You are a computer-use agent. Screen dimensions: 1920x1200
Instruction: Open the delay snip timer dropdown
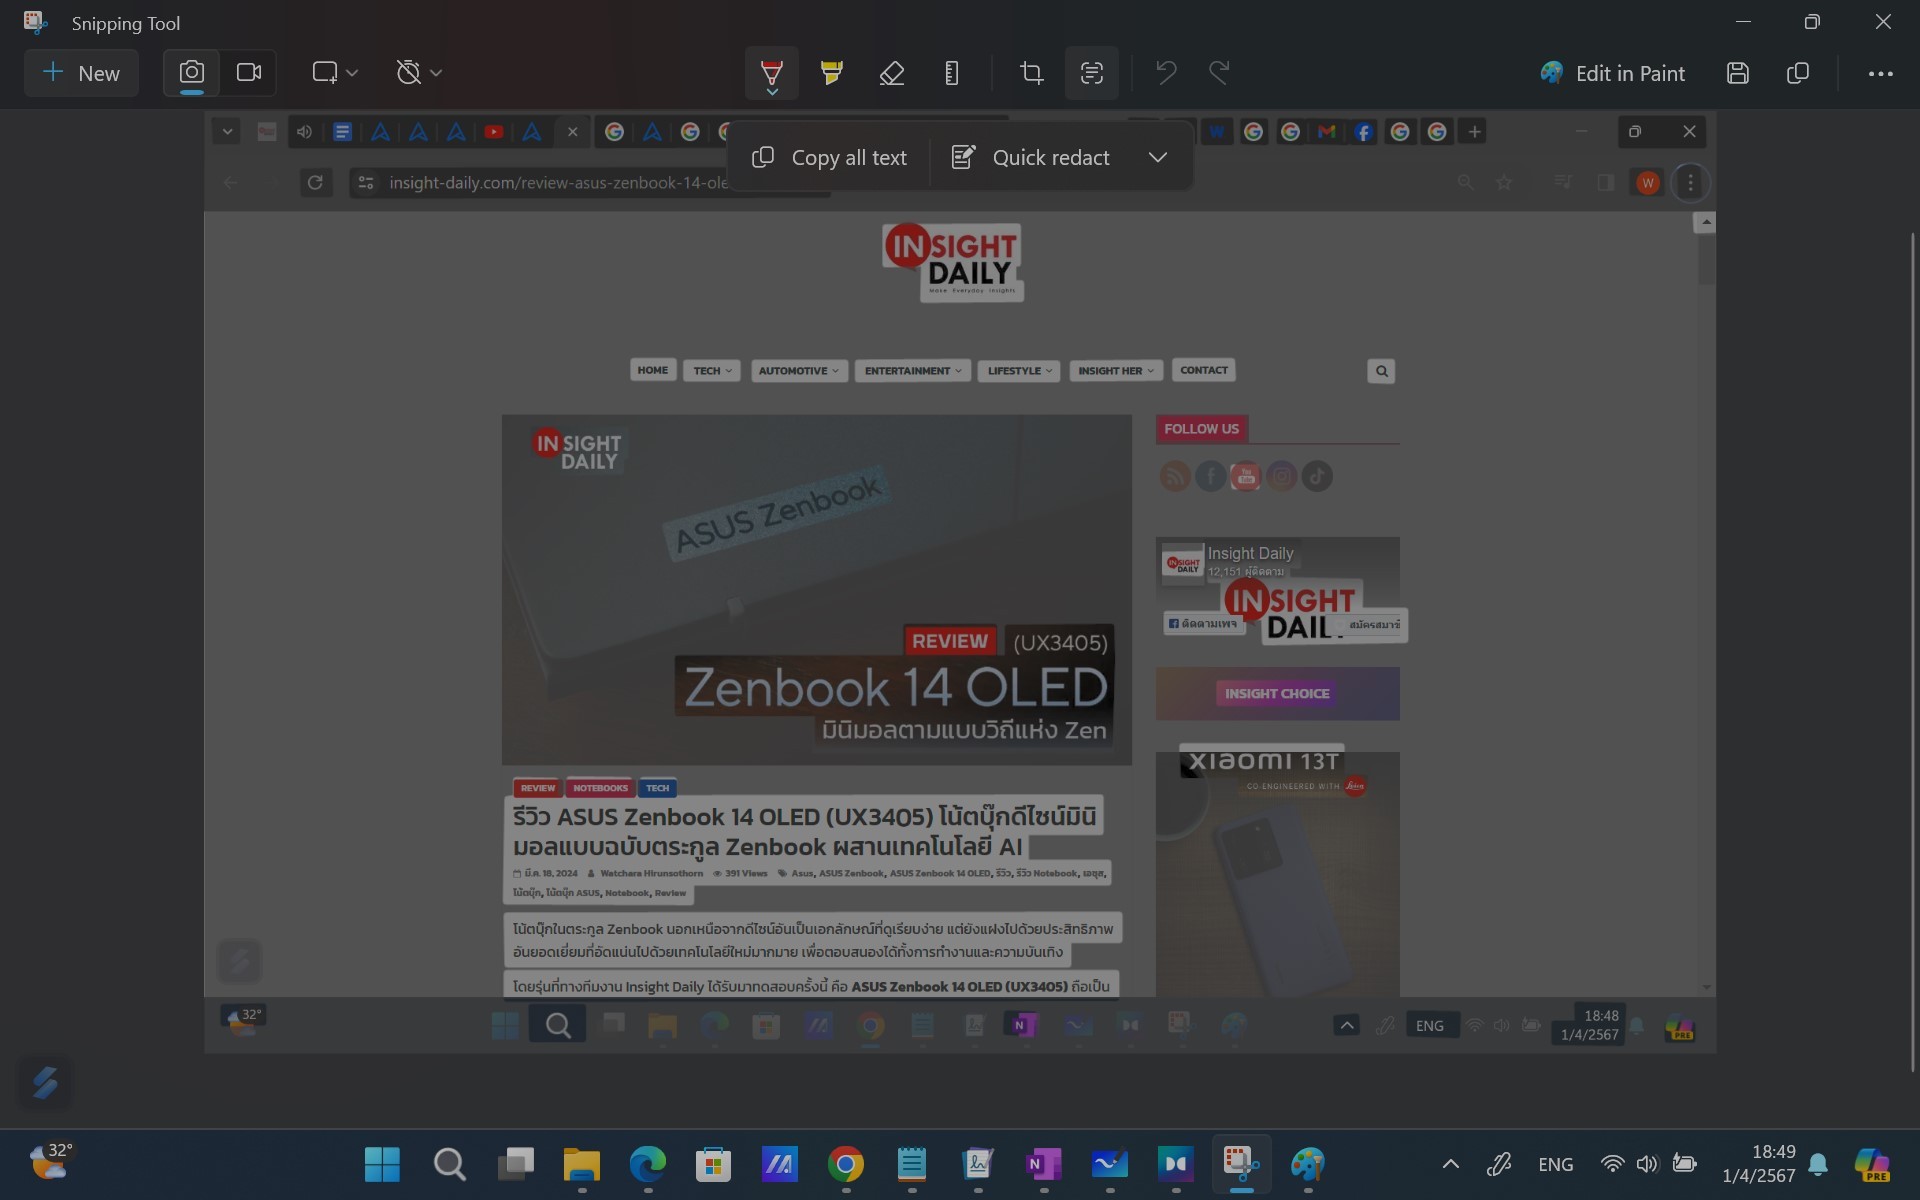click(x=419, y=73)
